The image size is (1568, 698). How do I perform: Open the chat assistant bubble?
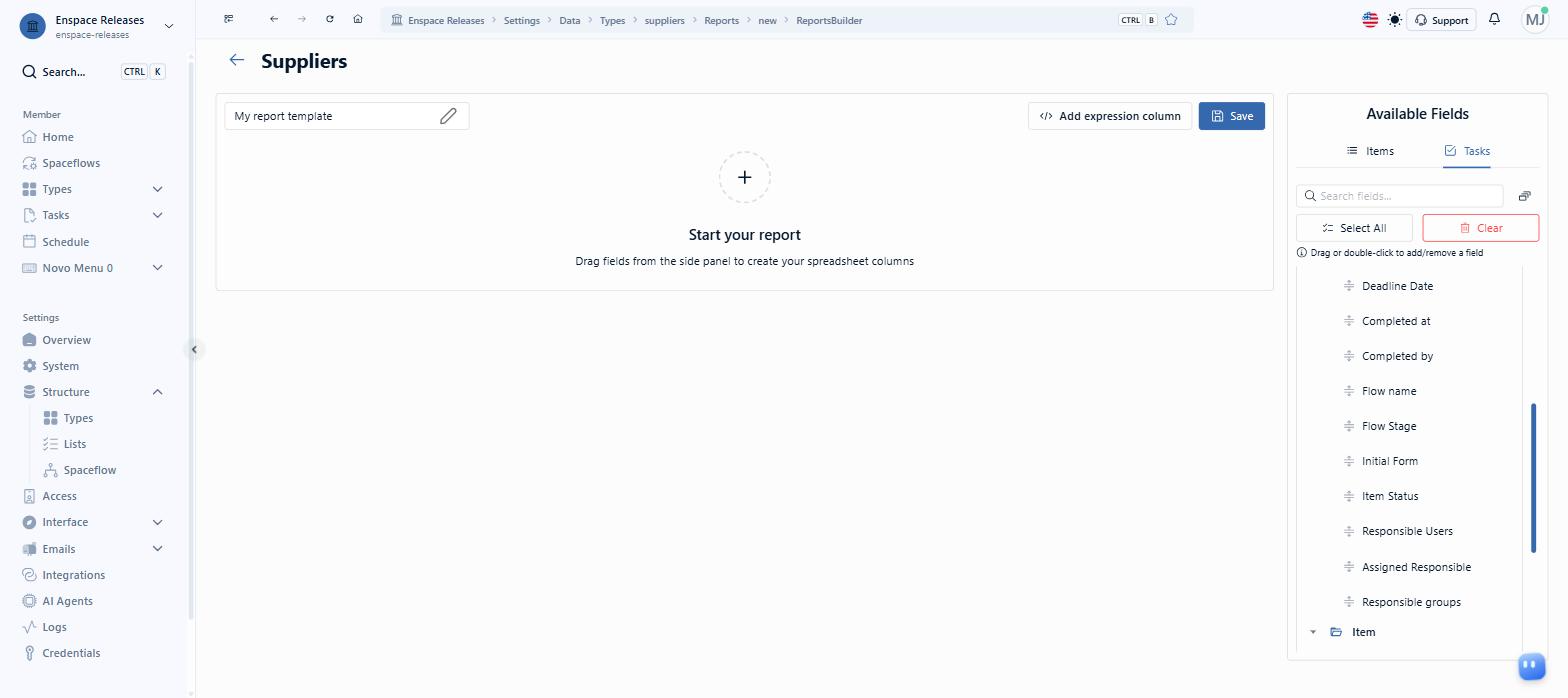coord(1531,665)
